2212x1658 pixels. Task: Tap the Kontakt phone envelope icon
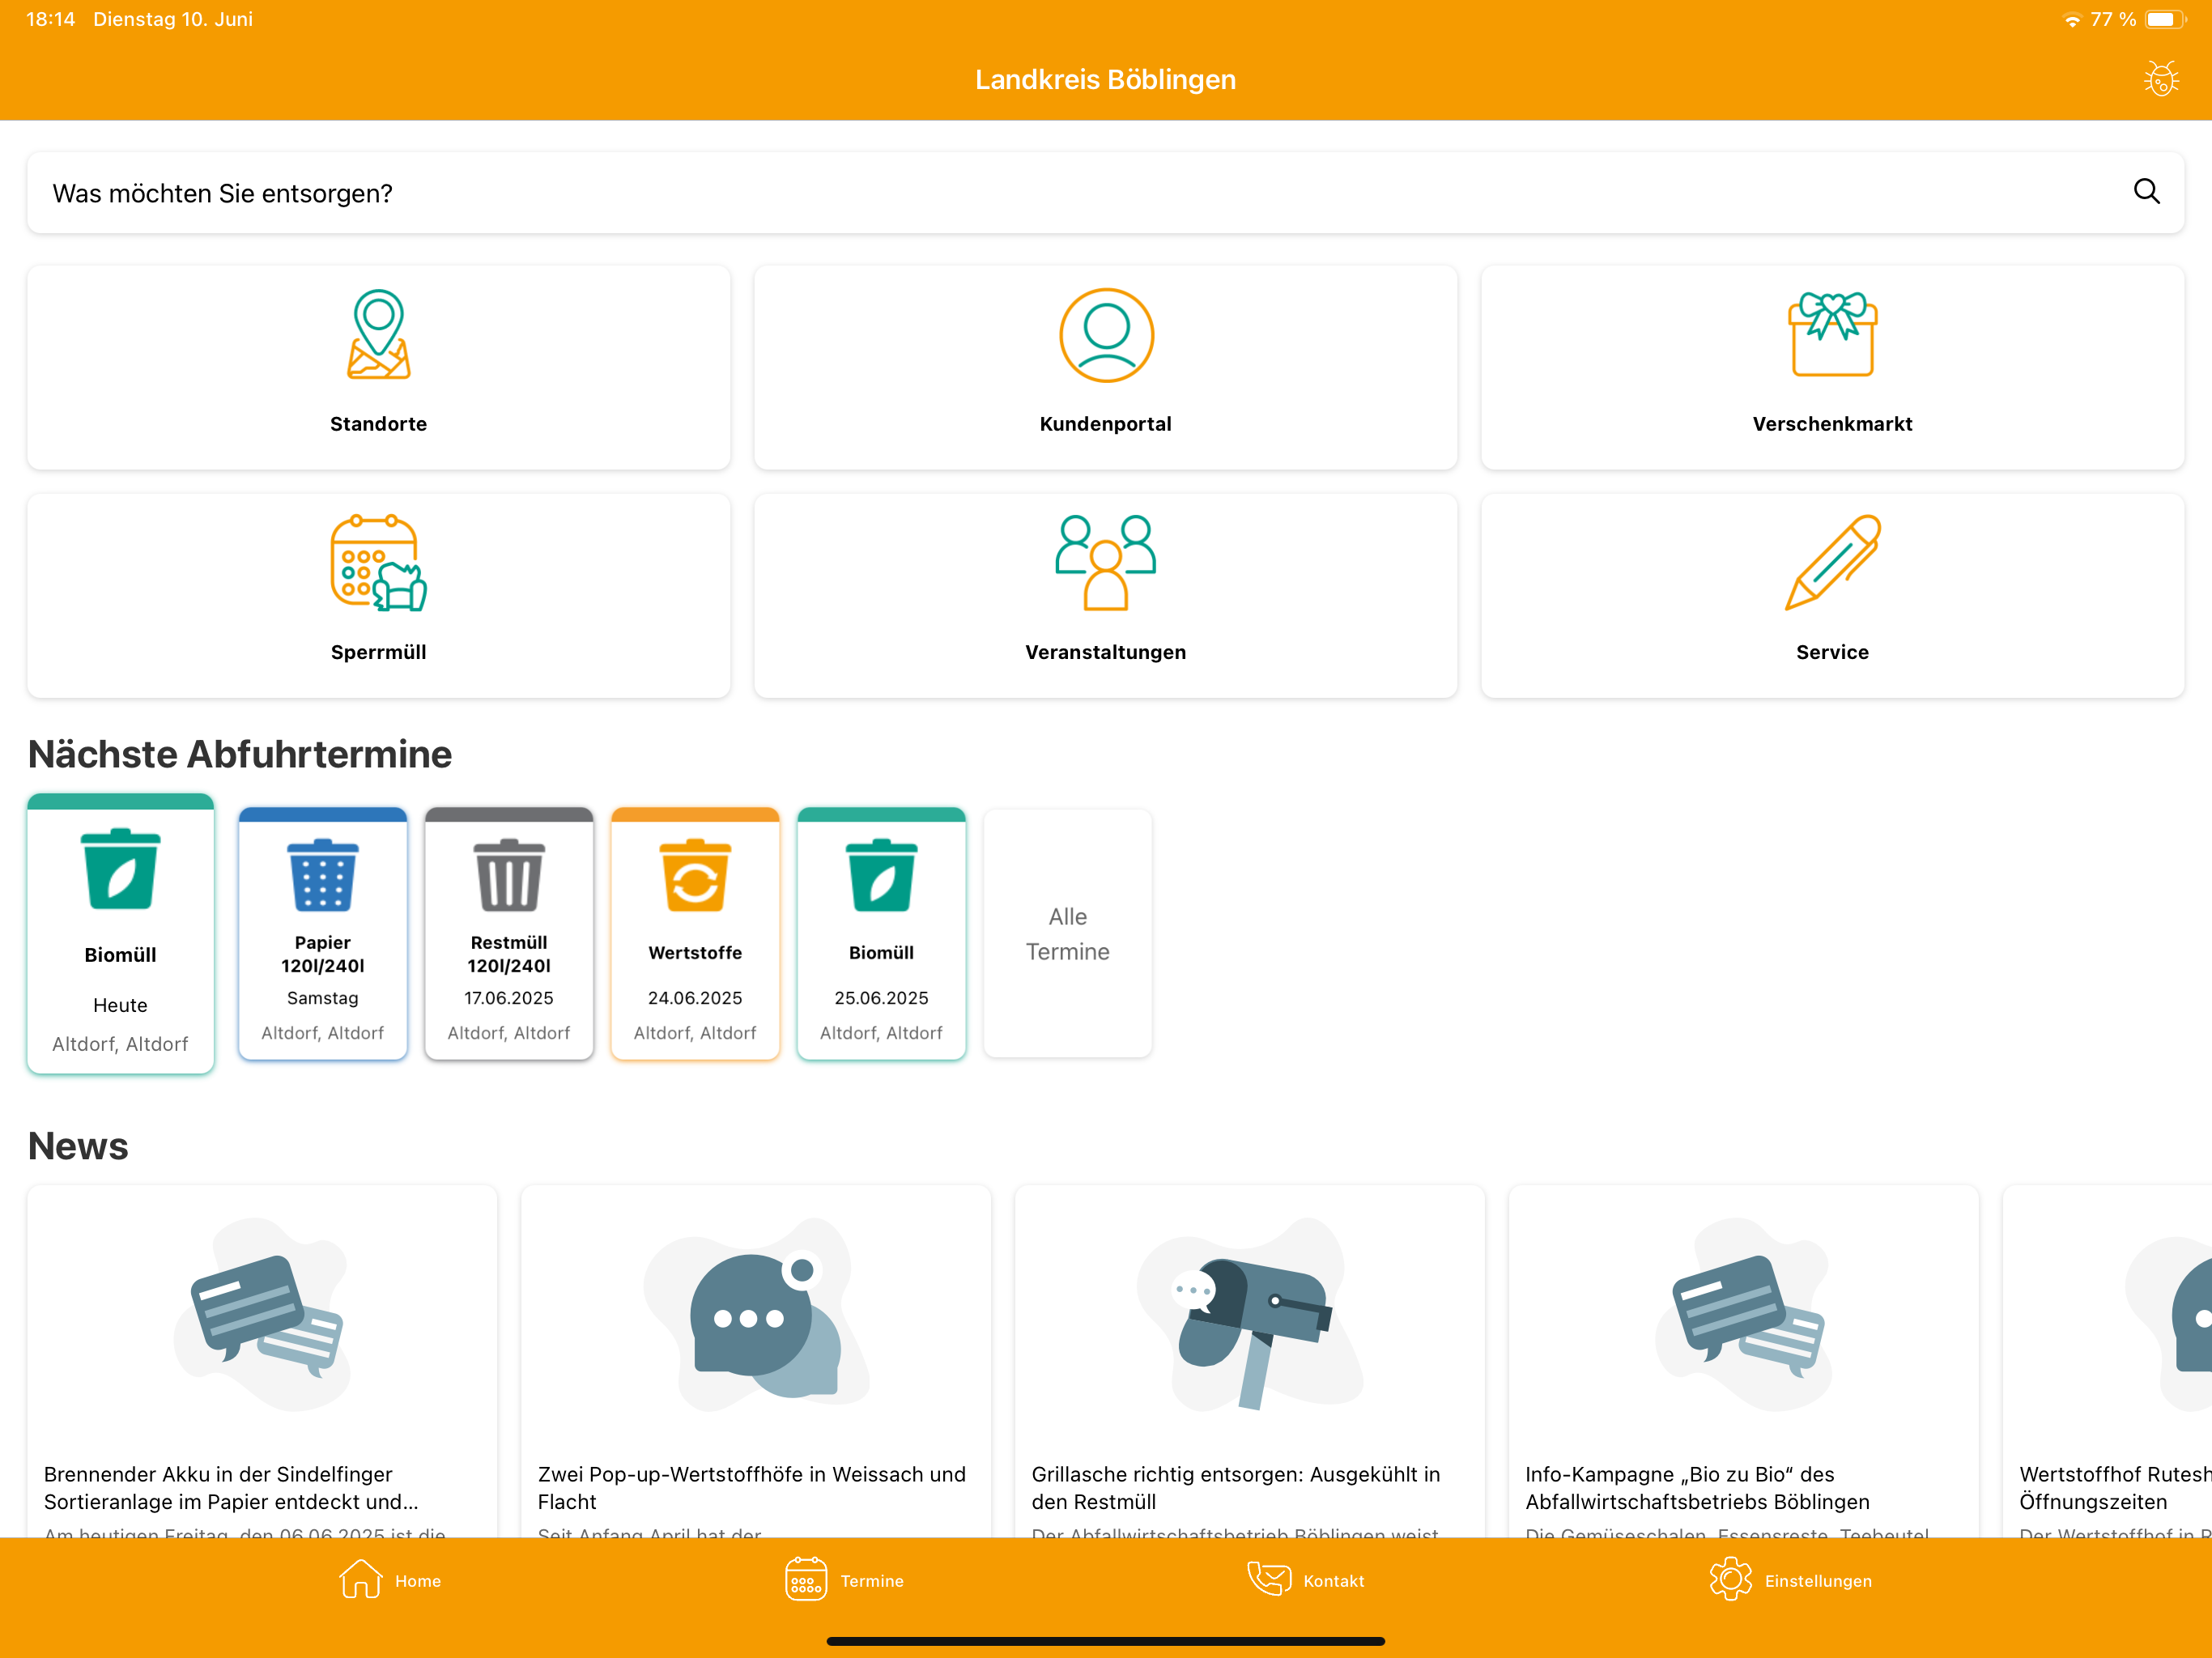(1269, 1579)
